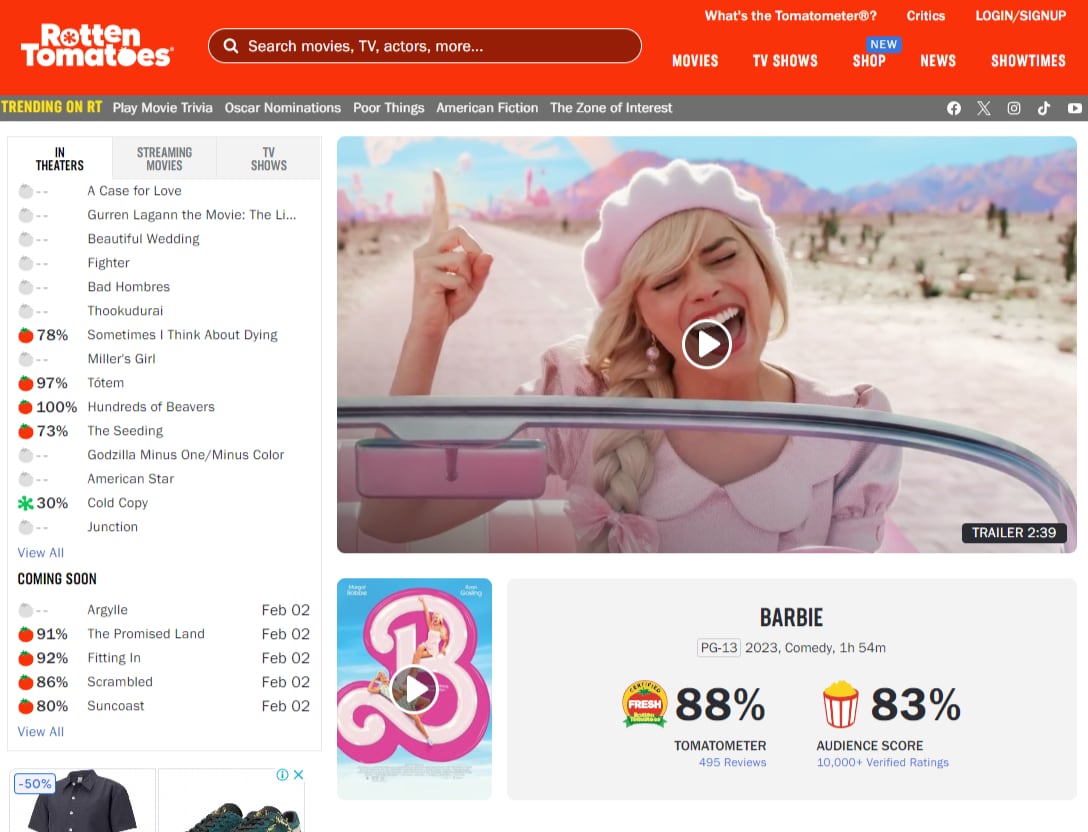This screenshot has height=832, width=1088.
Task: Open the Instagram social icon
Action: click(x=1014, y=108)
